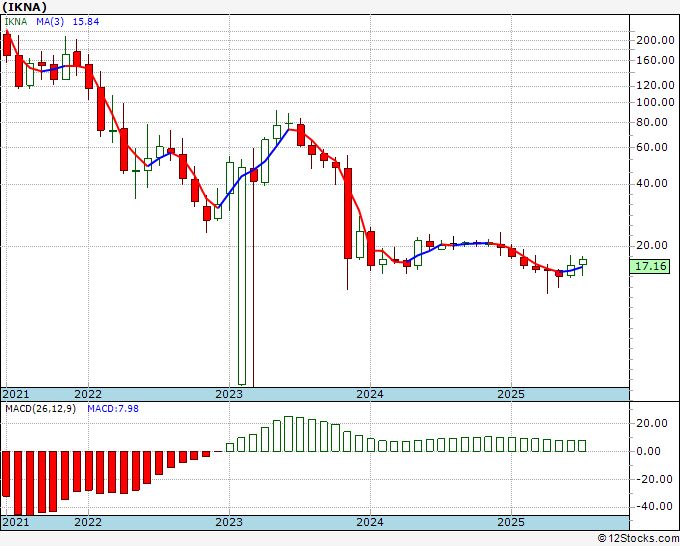
Task: Click 2023 on the MACD panel timeline
Action: [x=229, y=522]
